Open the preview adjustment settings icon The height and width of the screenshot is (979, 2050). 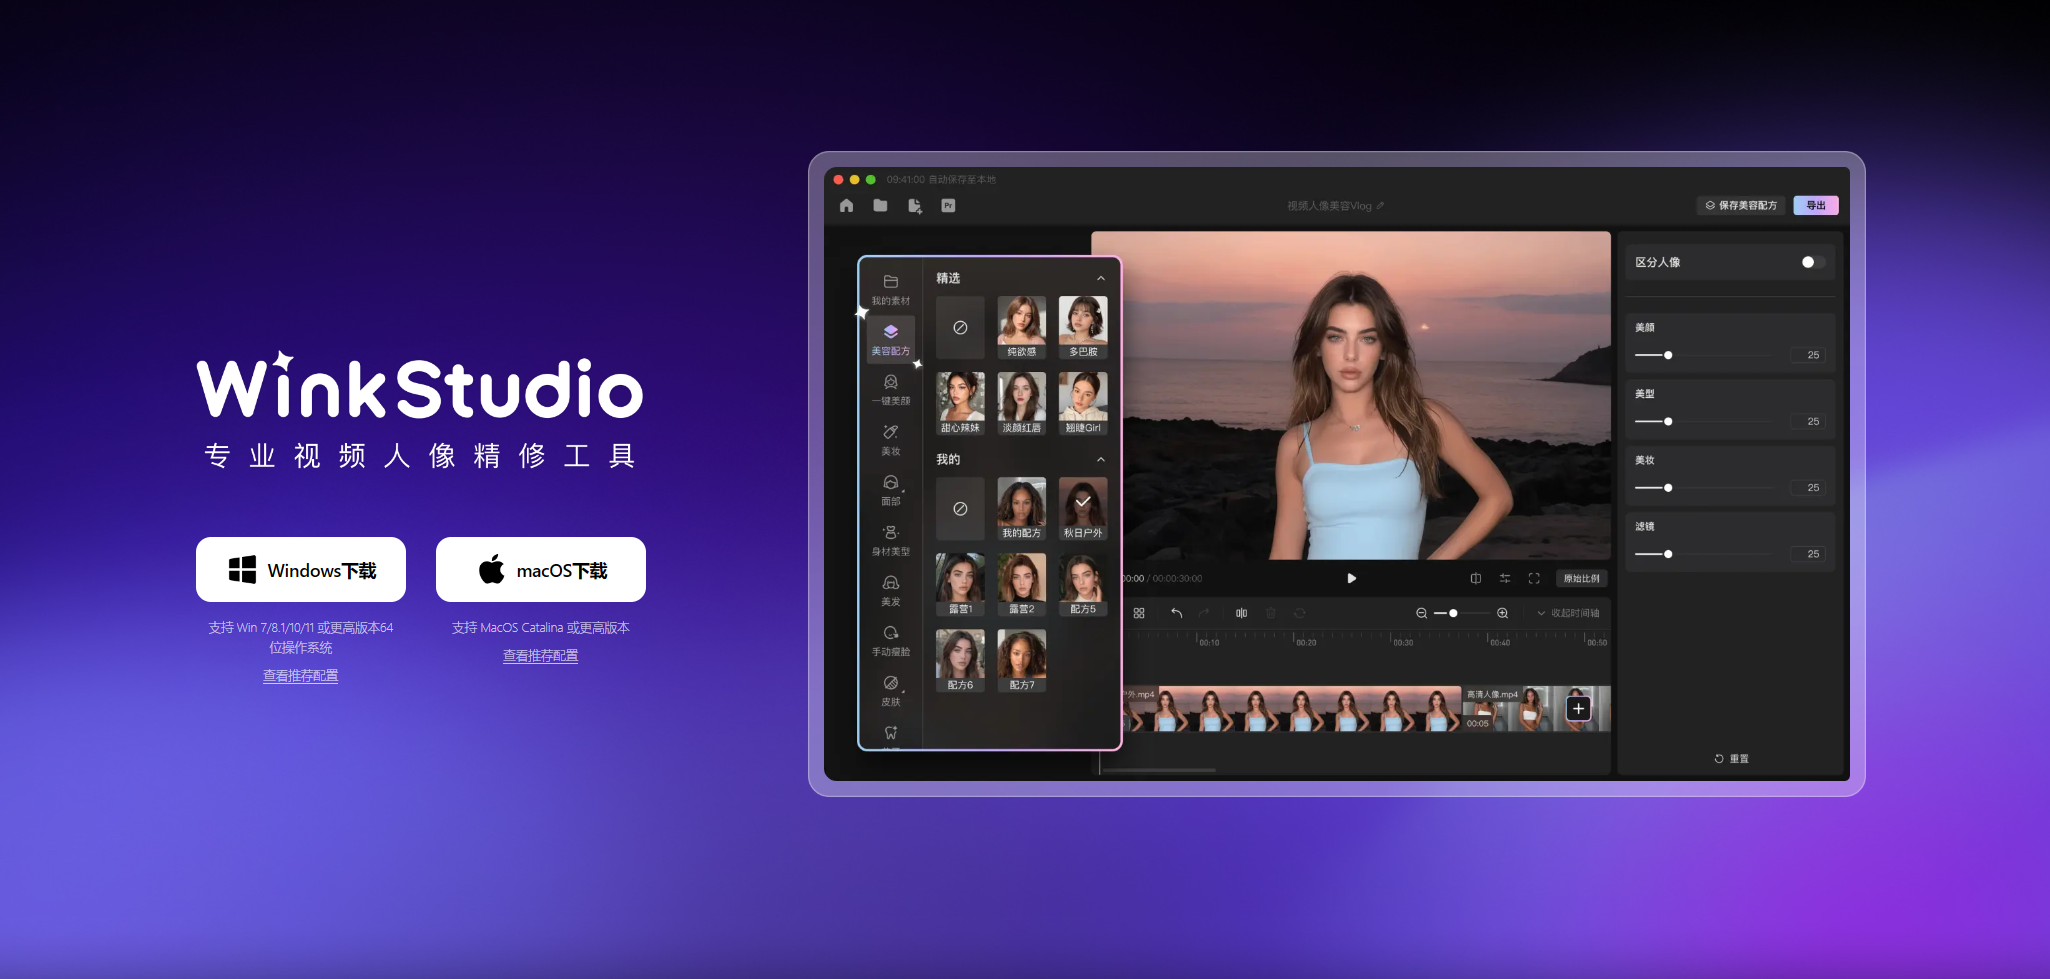(1504, 578)
